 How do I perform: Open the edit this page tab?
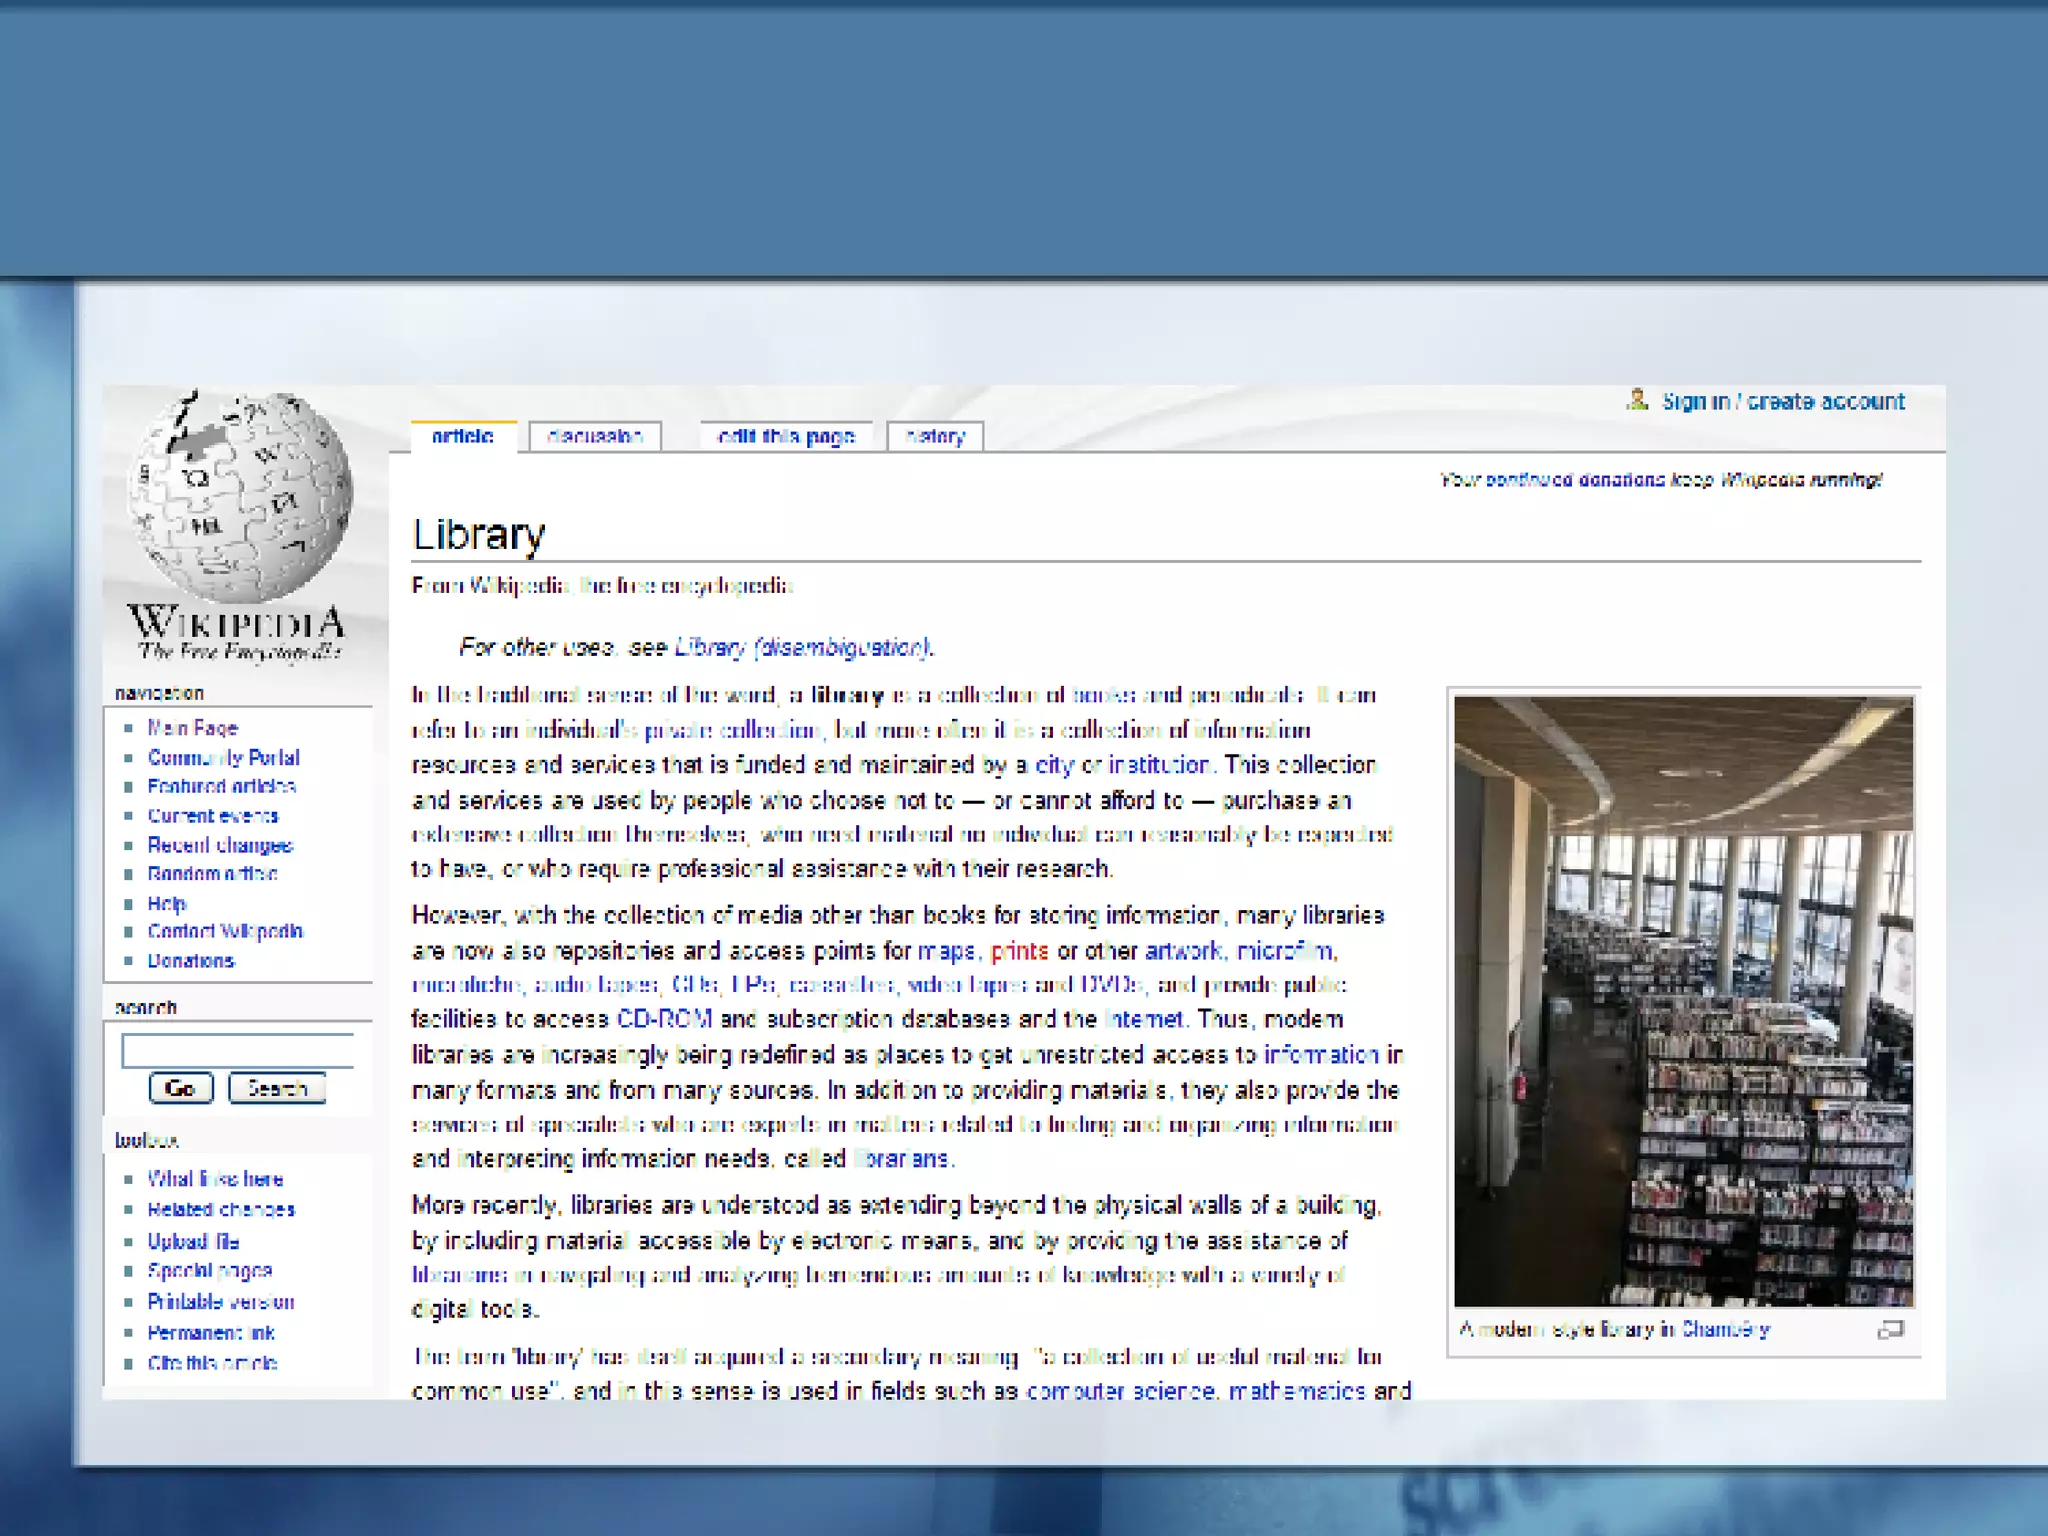(786, 437)
